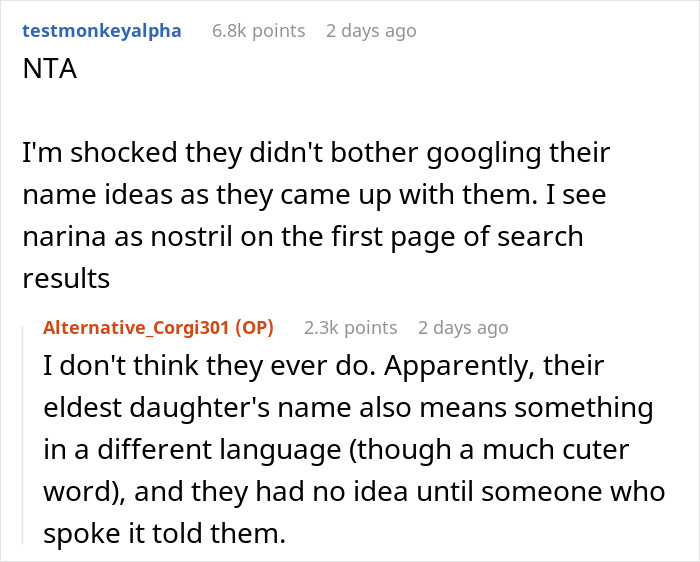Click the word 'results' ending the top comment
This screenshot has height=562, width=700.
coord(66,279)
